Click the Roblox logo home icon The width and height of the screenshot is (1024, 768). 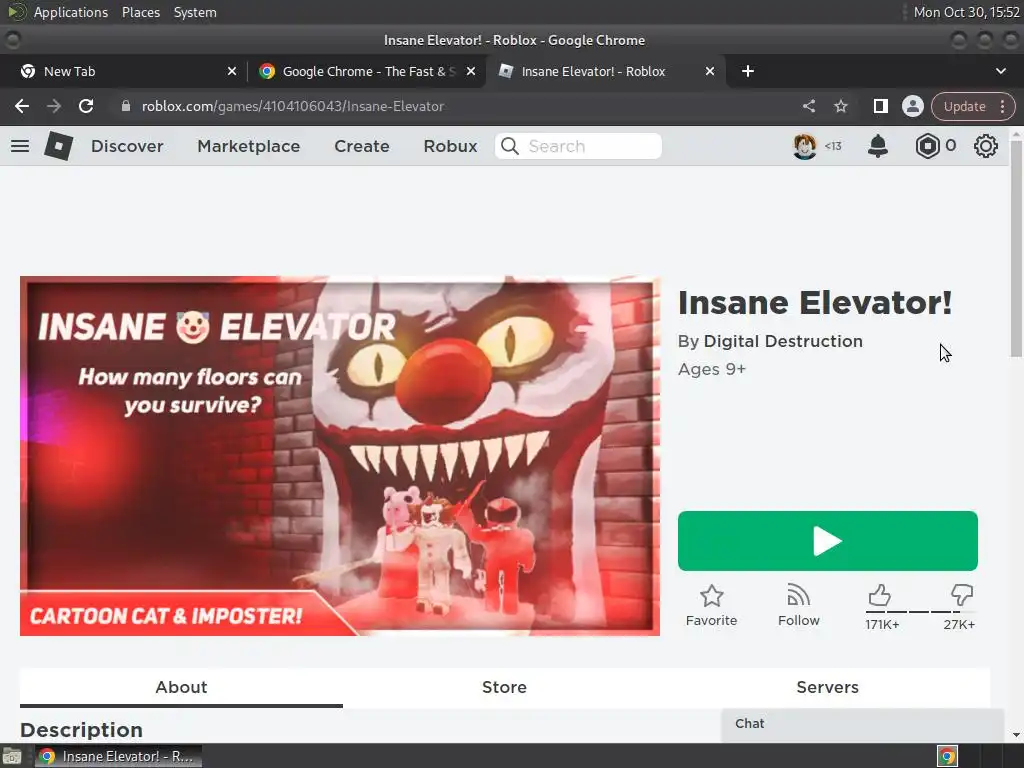tap(58, 146)
